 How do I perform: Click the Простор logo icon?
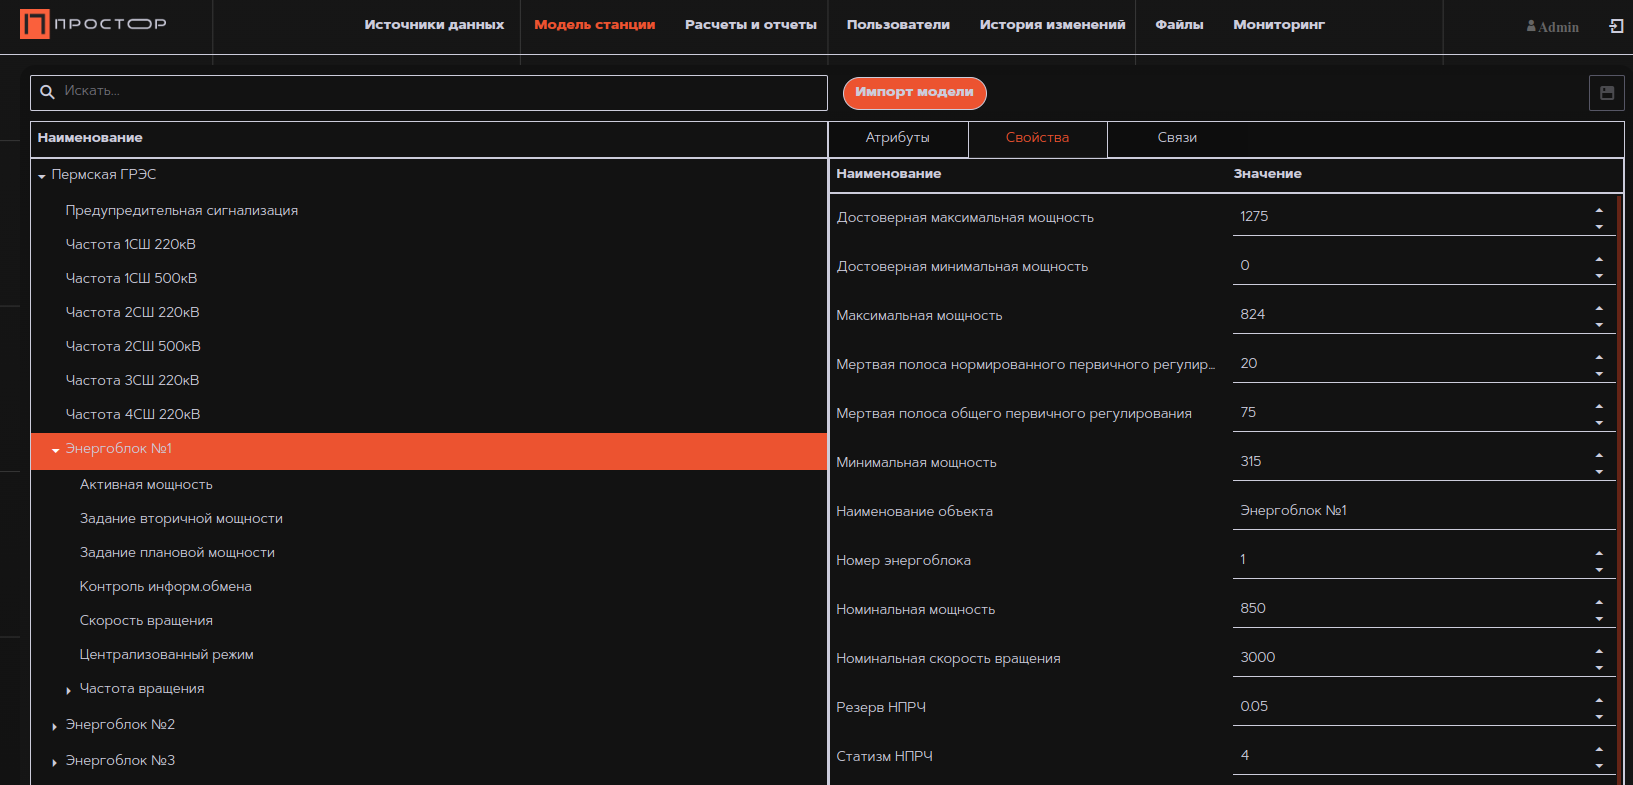(x=35, y=24)
